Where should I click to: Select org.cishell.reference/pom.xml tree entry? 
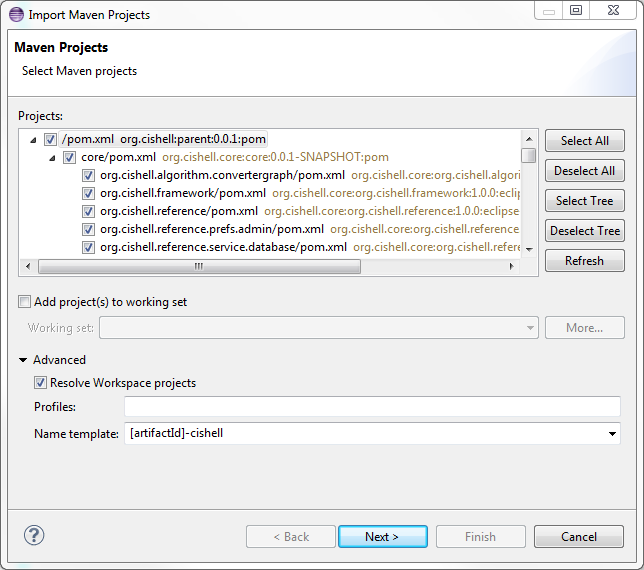coord(179,211)
